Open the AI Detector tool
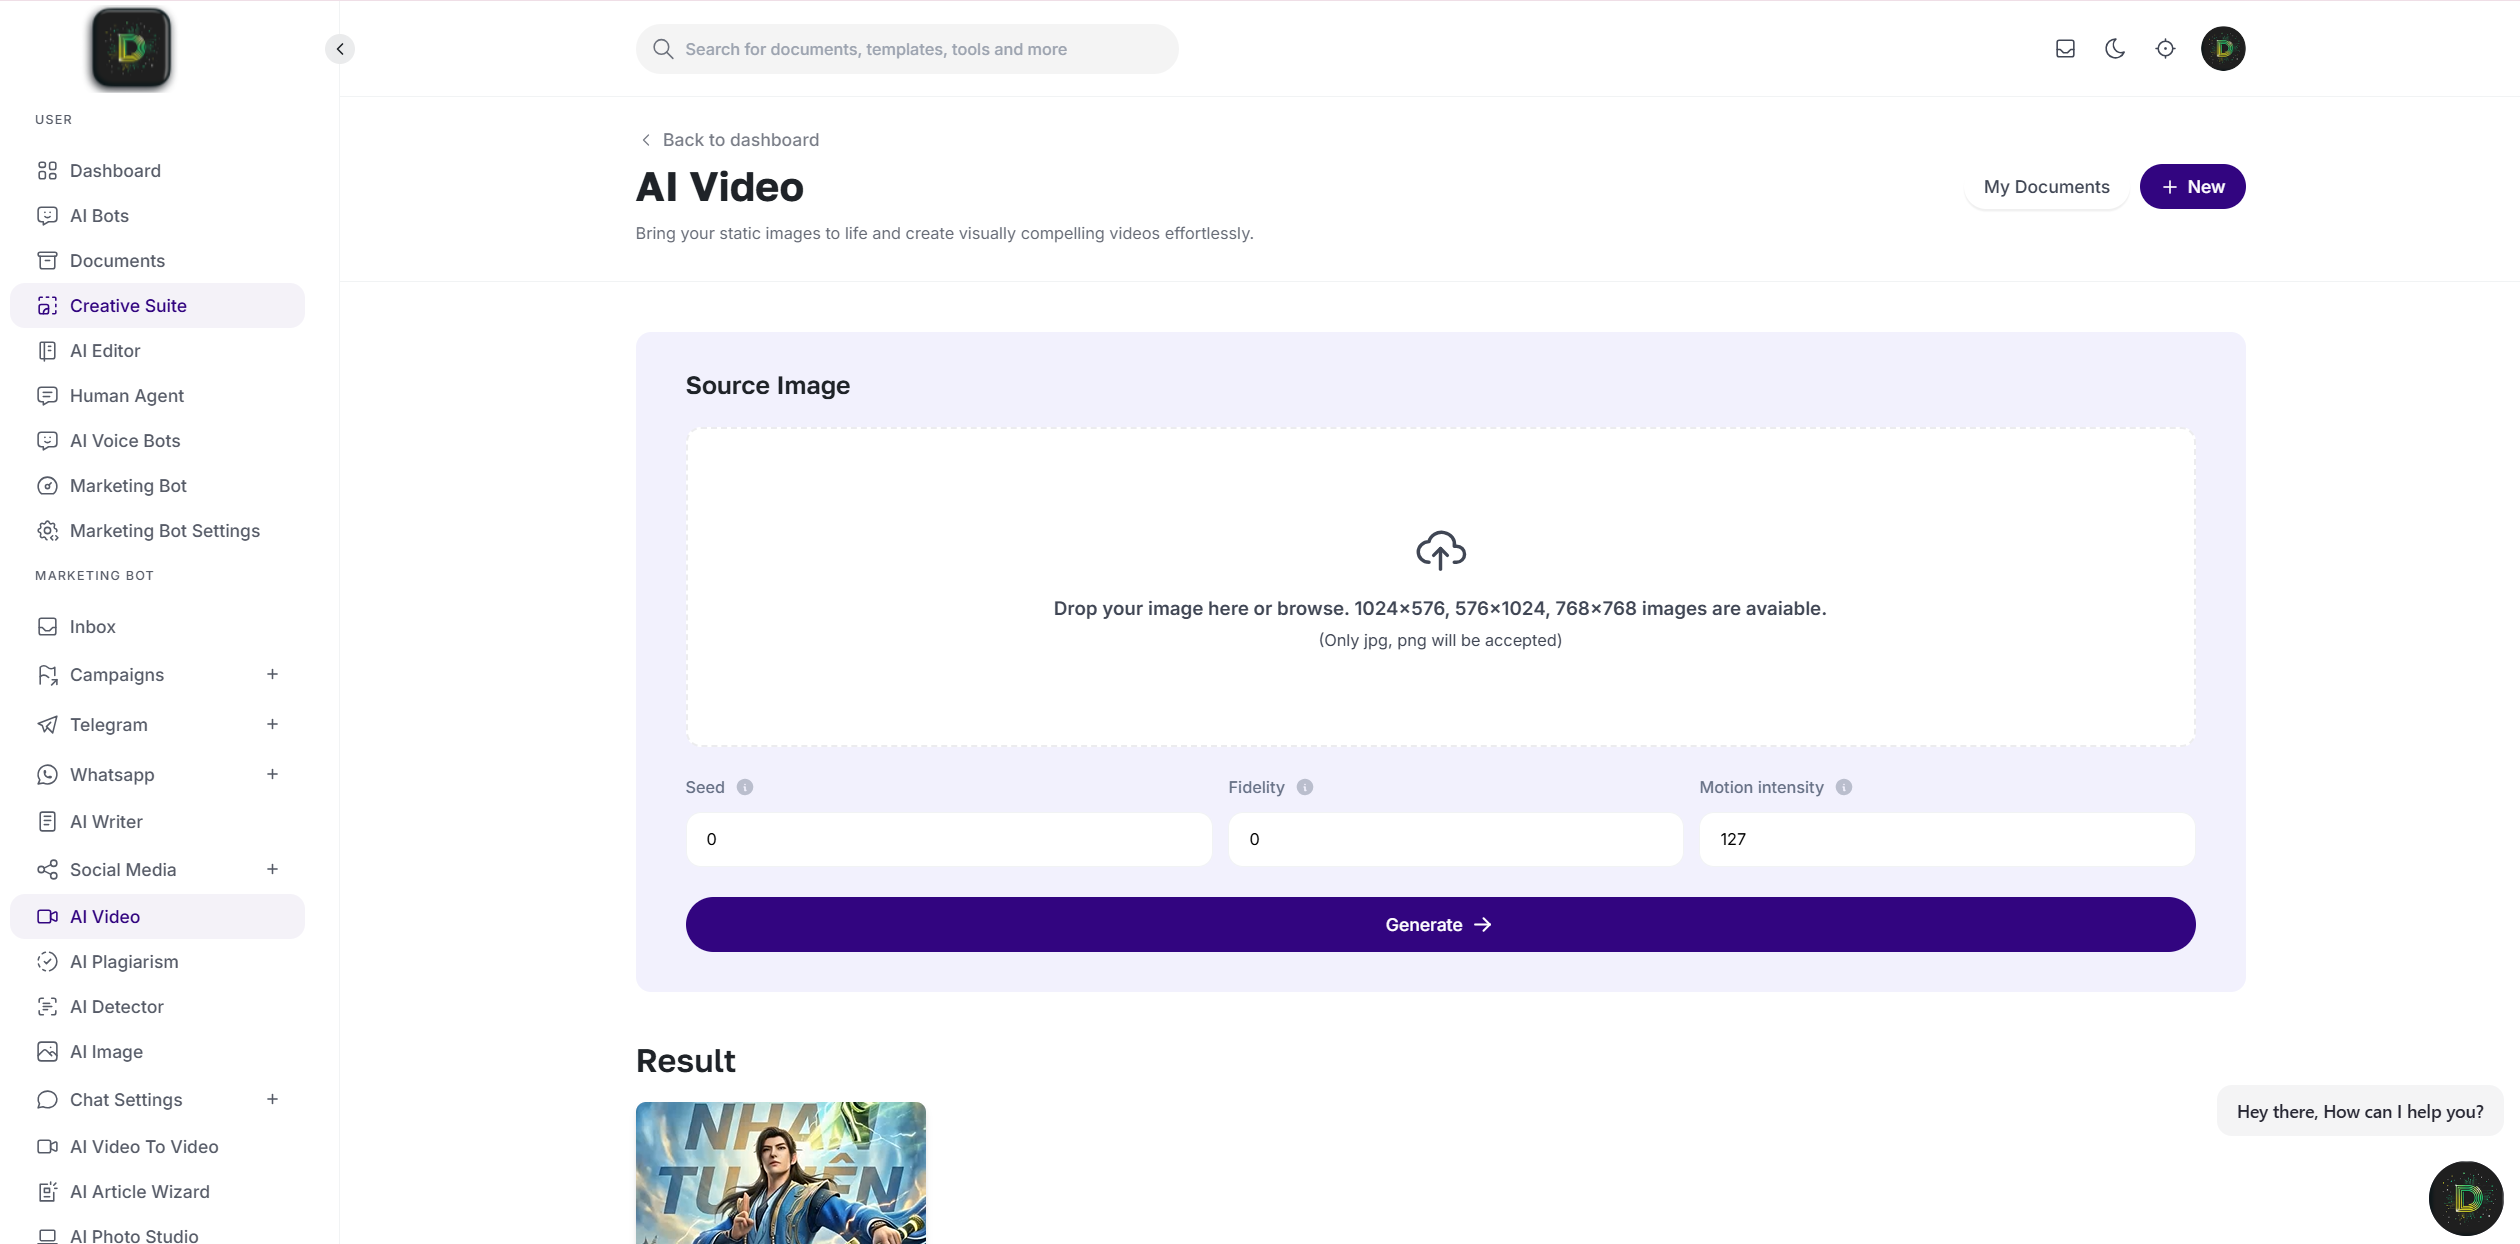2520x1244 pixels. pos(117,1006)
